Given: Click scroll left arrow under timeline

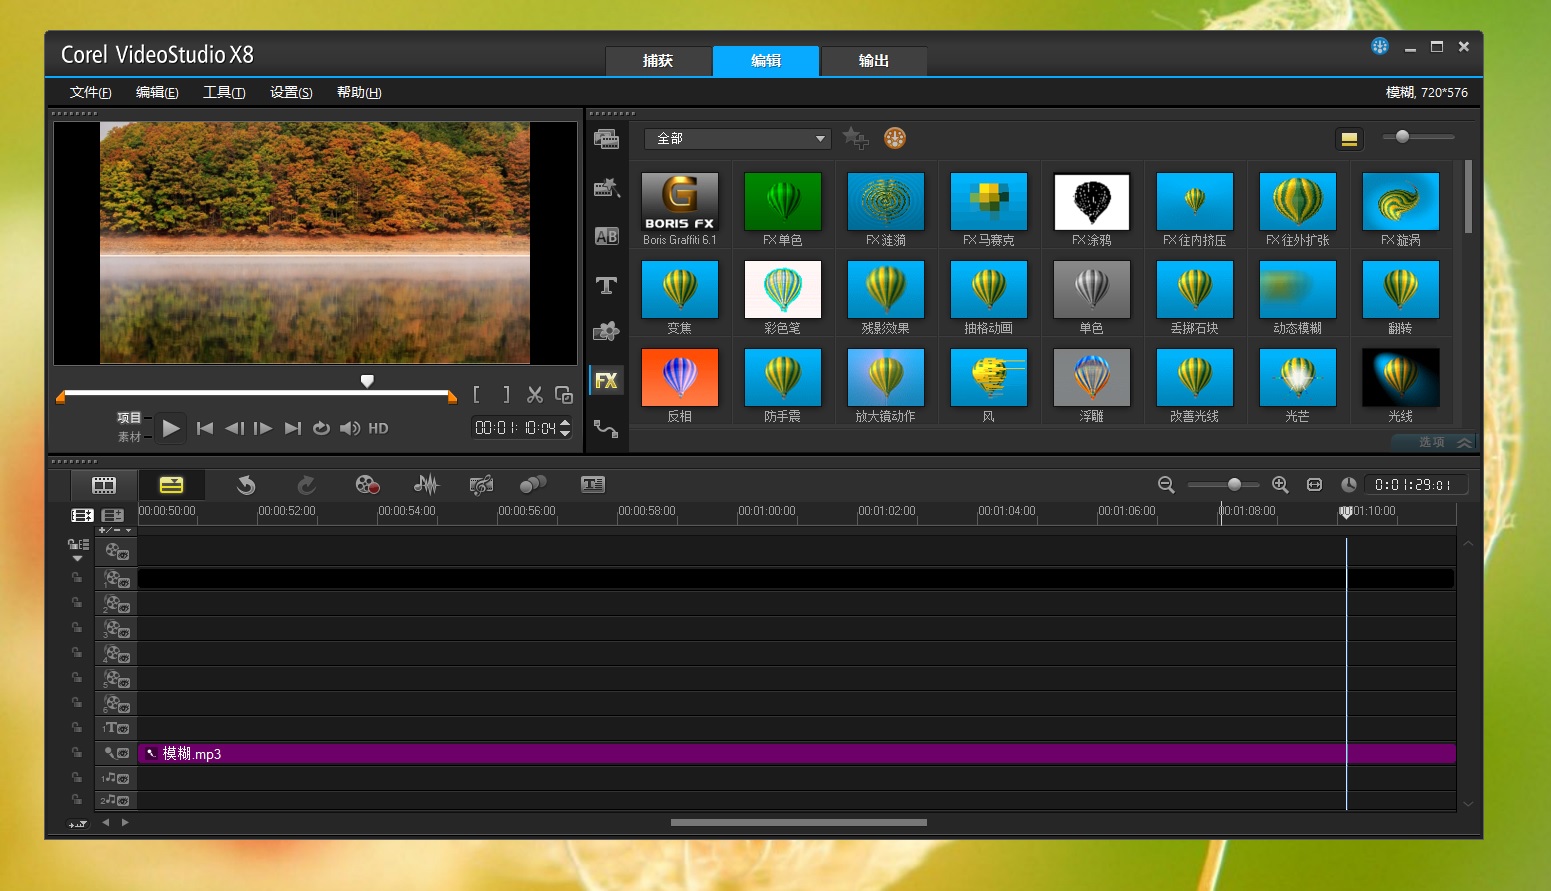Looking at the screenshot, I should click(x=105, y=822).
